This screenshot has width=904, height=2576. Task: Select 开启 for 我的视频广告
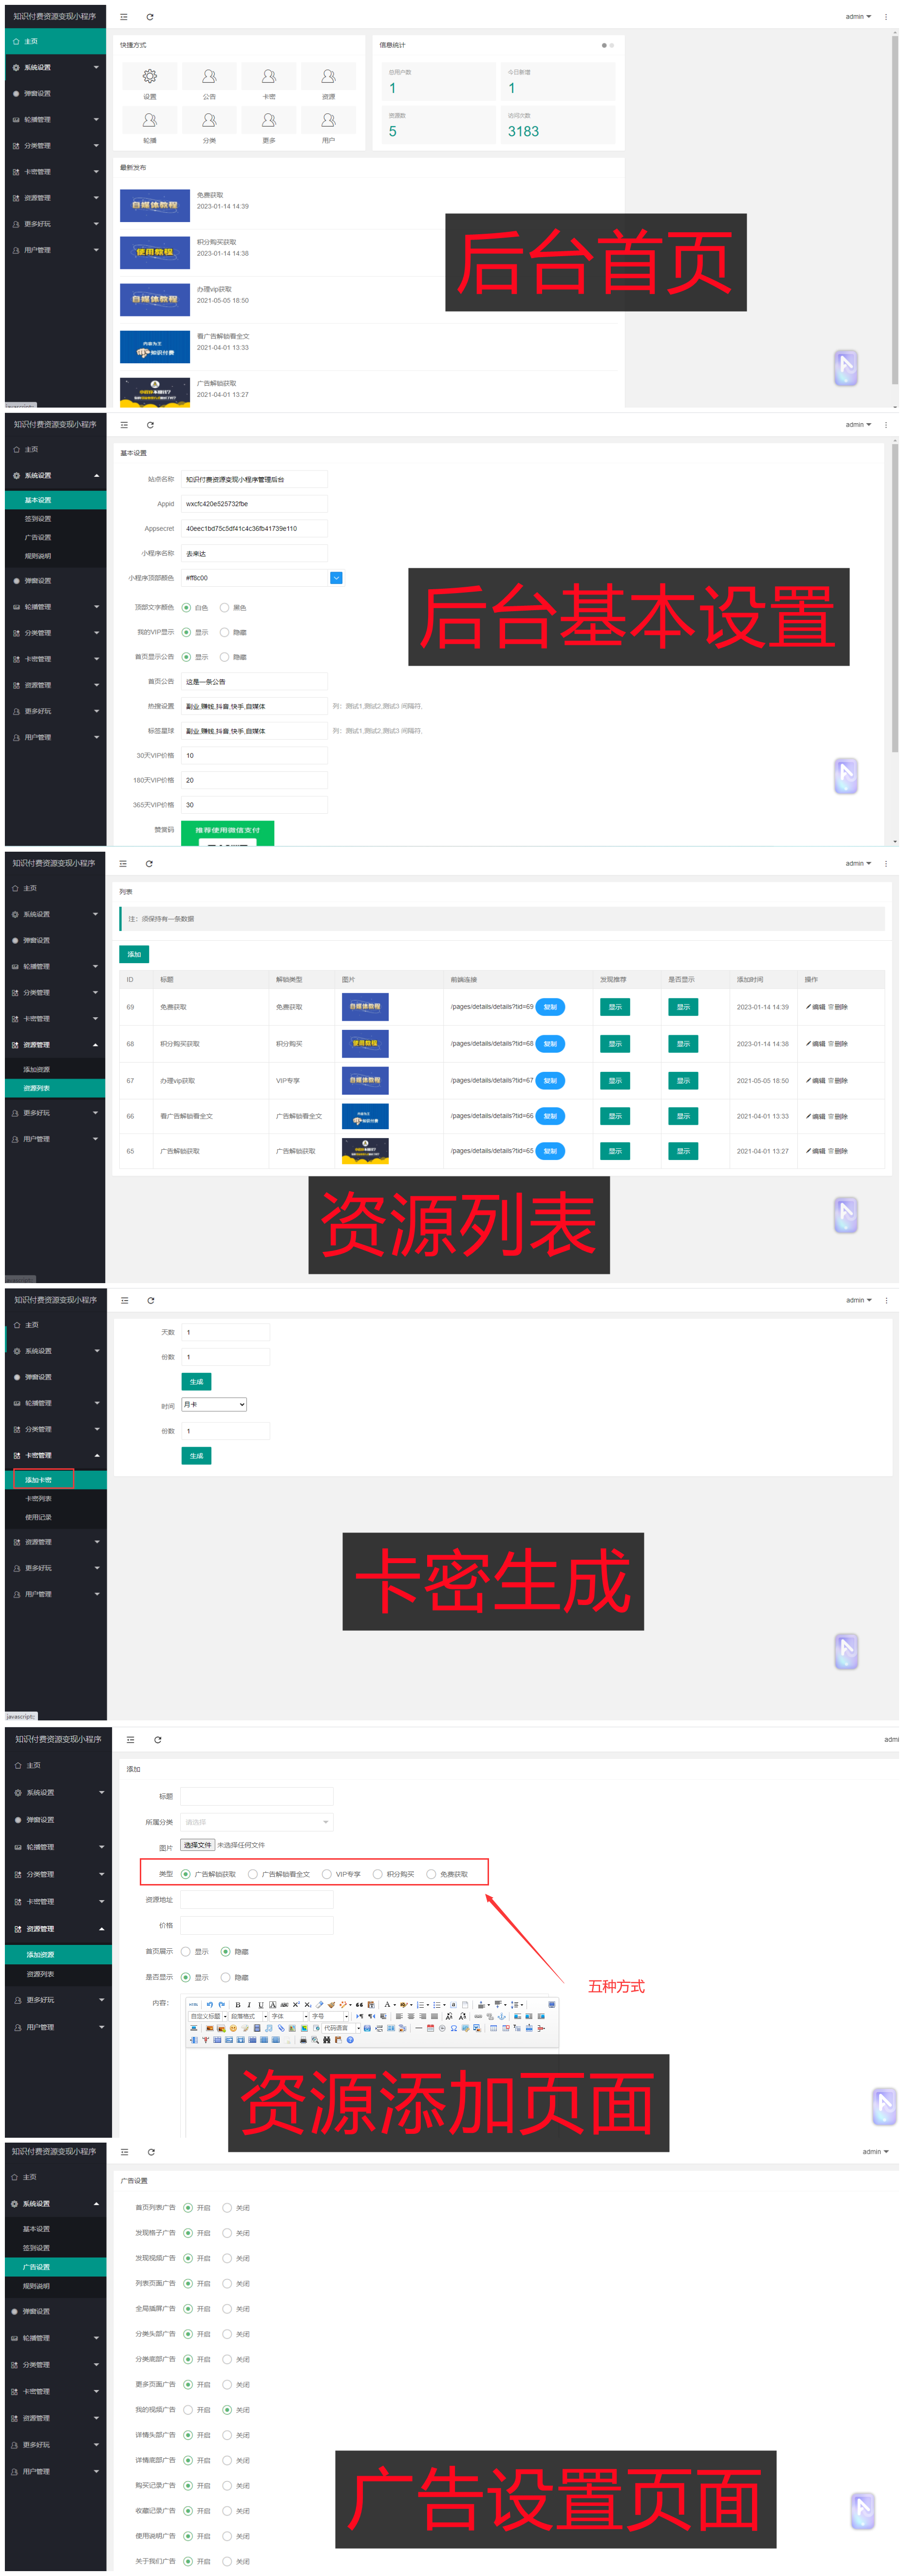pos(188,2410)
